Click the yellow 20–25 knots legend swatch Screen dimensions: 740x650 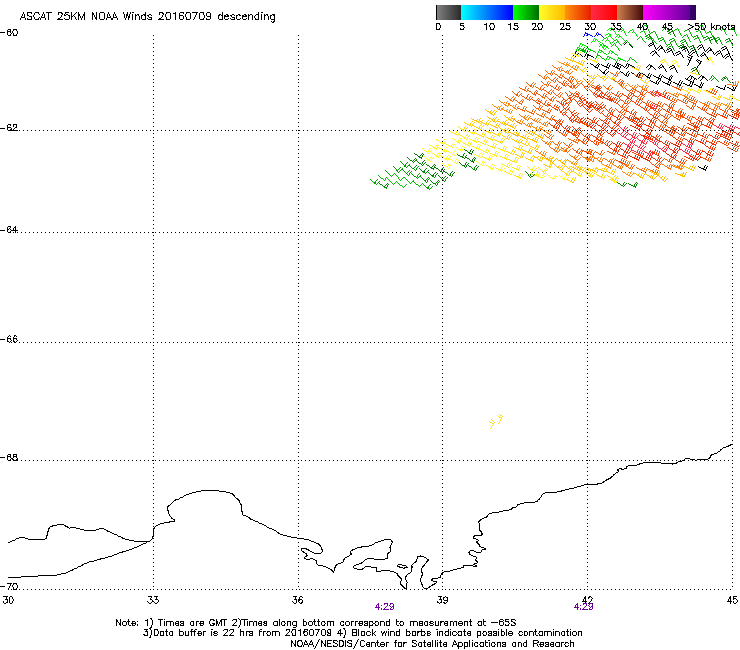click(552, 12)
